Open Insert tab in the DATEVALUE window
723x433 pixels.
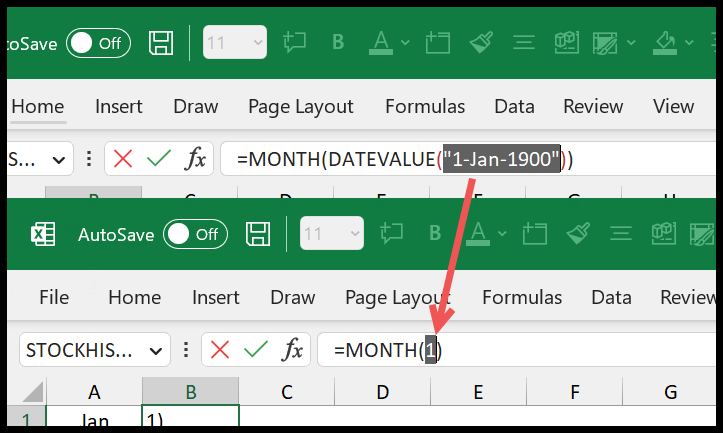(x=119, y=107)
